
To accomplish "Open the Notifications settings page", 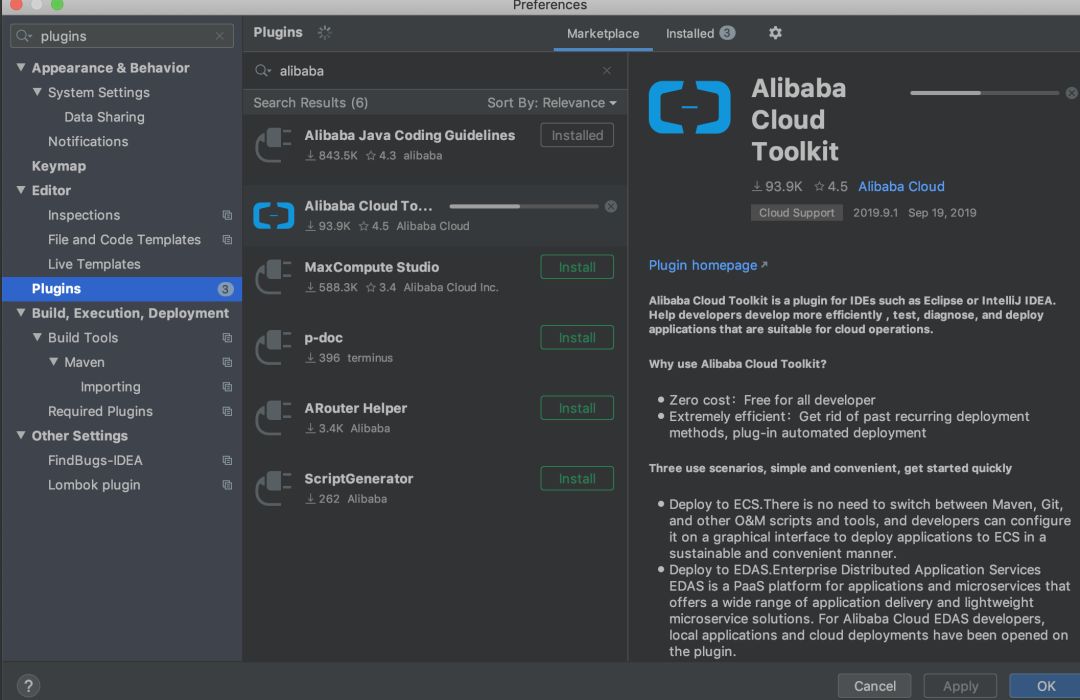I will point(88,141).
